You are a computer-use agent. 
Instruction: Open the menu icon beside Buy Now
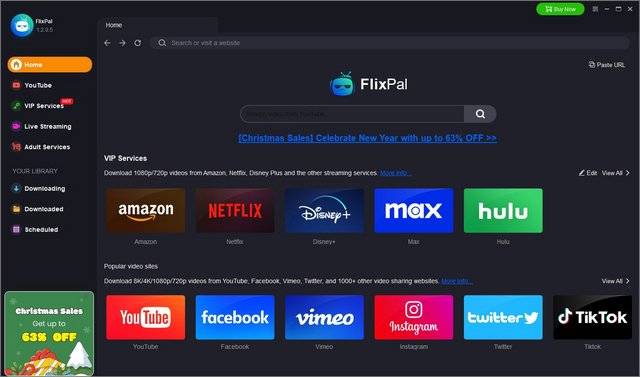coord(595,9)
